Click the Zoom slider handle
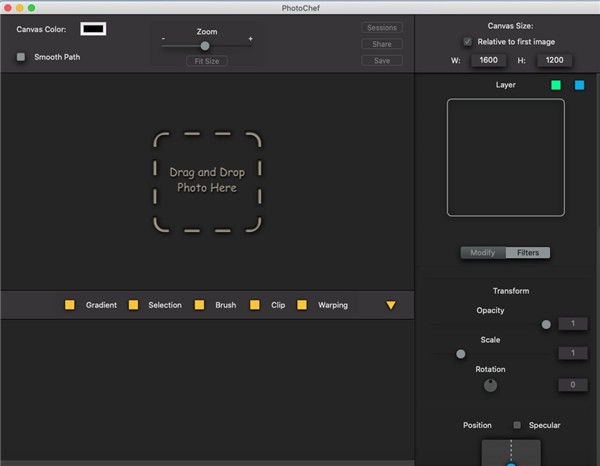The width and height of the screenshot is (600, 466). tap(205, 46)
